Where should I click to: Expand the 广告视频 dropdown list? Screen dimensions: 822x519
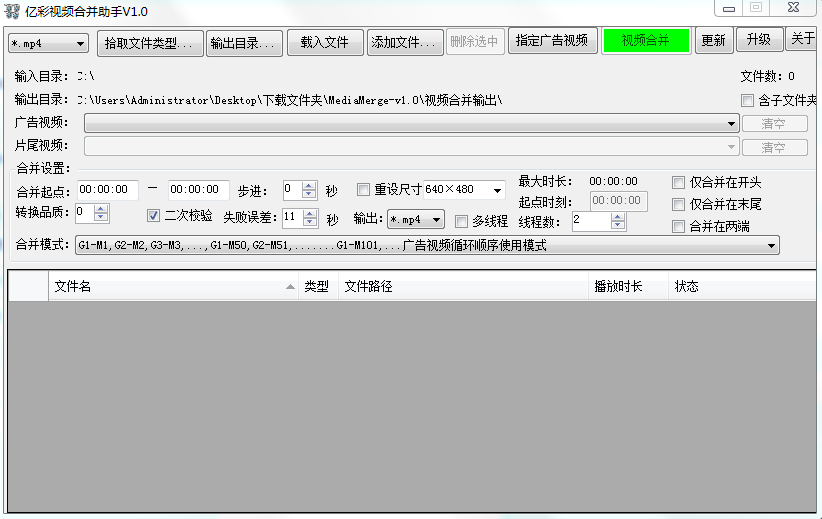[733, 124]
